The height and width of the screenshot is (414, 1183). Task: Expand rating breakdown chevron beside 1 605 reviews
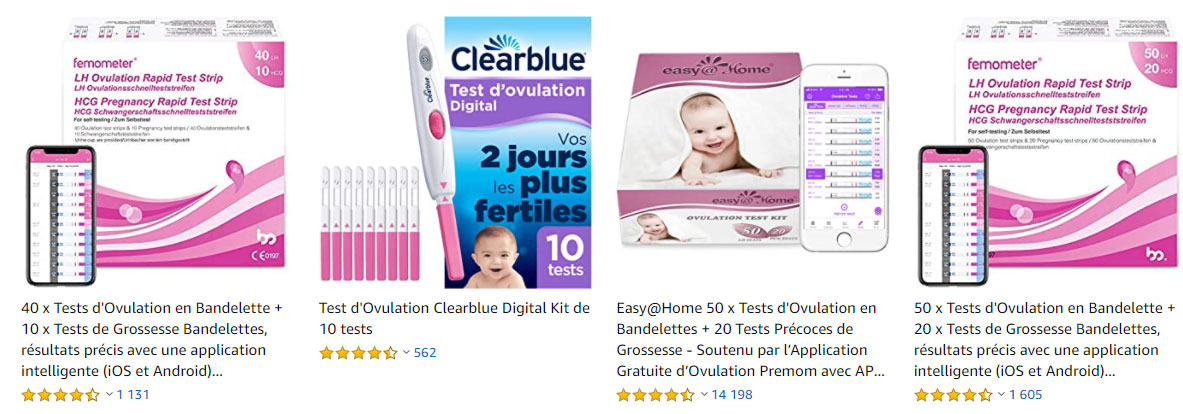coord(1001,395)
